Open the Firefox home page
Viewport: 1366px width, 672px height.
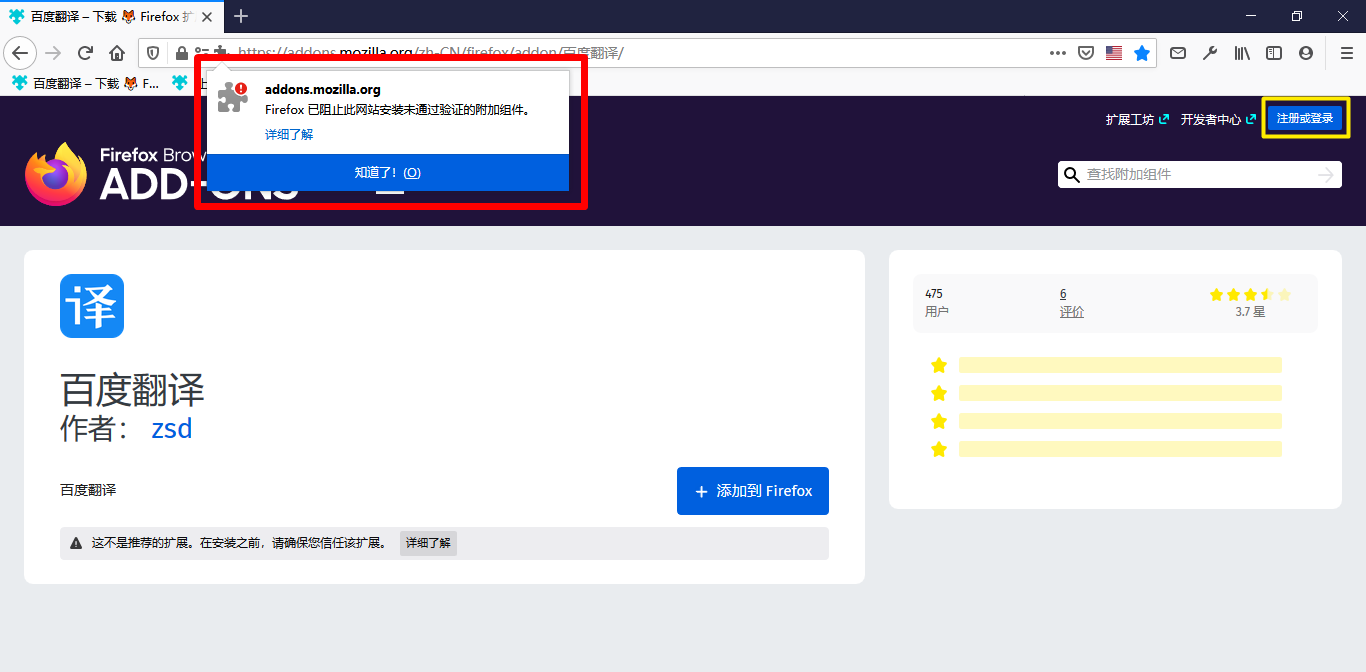tap(117, 53)
